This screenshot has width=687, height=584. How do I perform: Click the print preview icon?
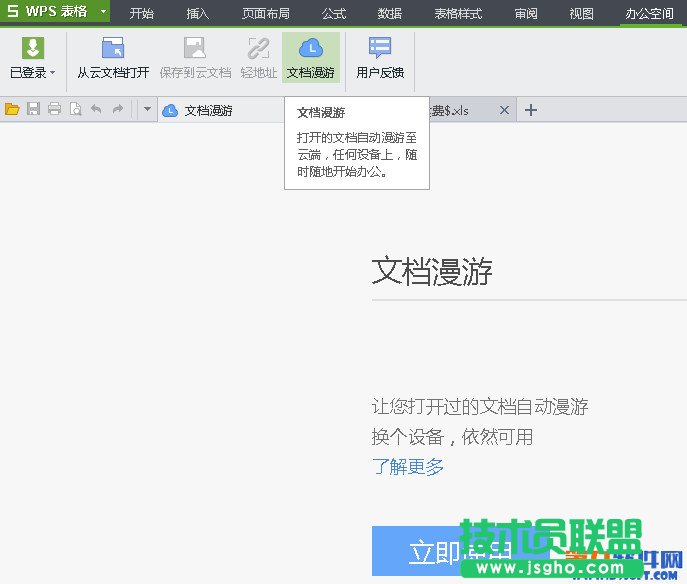pyautogui.click(x=75, y=109)
